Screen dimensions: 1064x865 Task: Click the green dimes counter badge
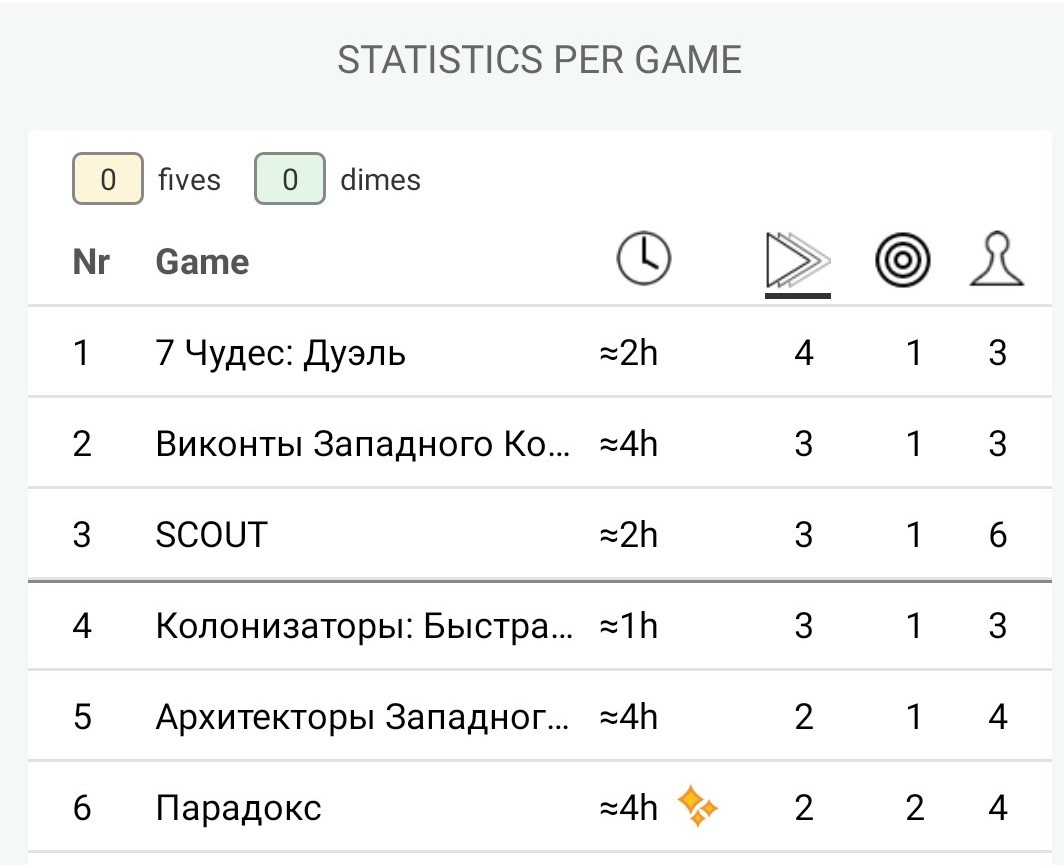[290, 180]
